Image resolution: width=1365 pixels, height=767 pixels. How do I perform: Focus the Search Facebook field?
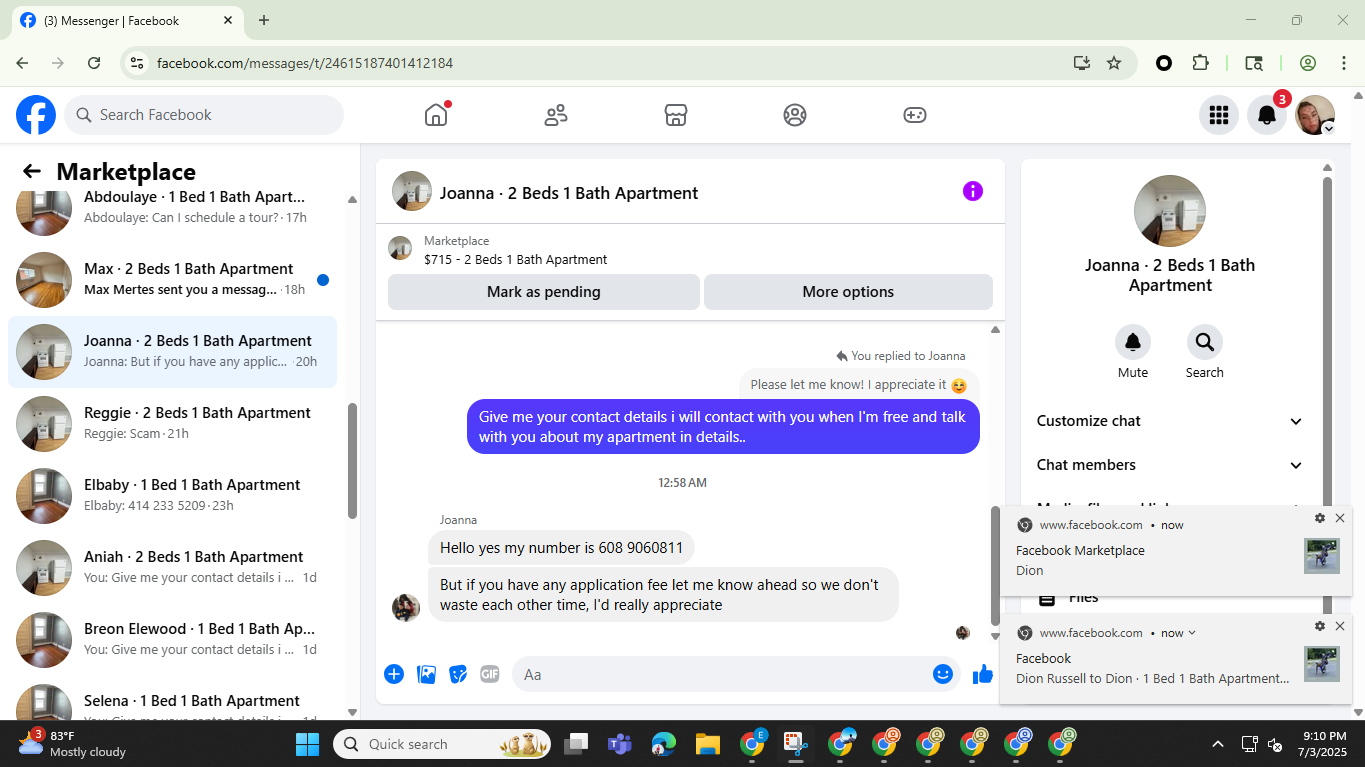(204, 115)
